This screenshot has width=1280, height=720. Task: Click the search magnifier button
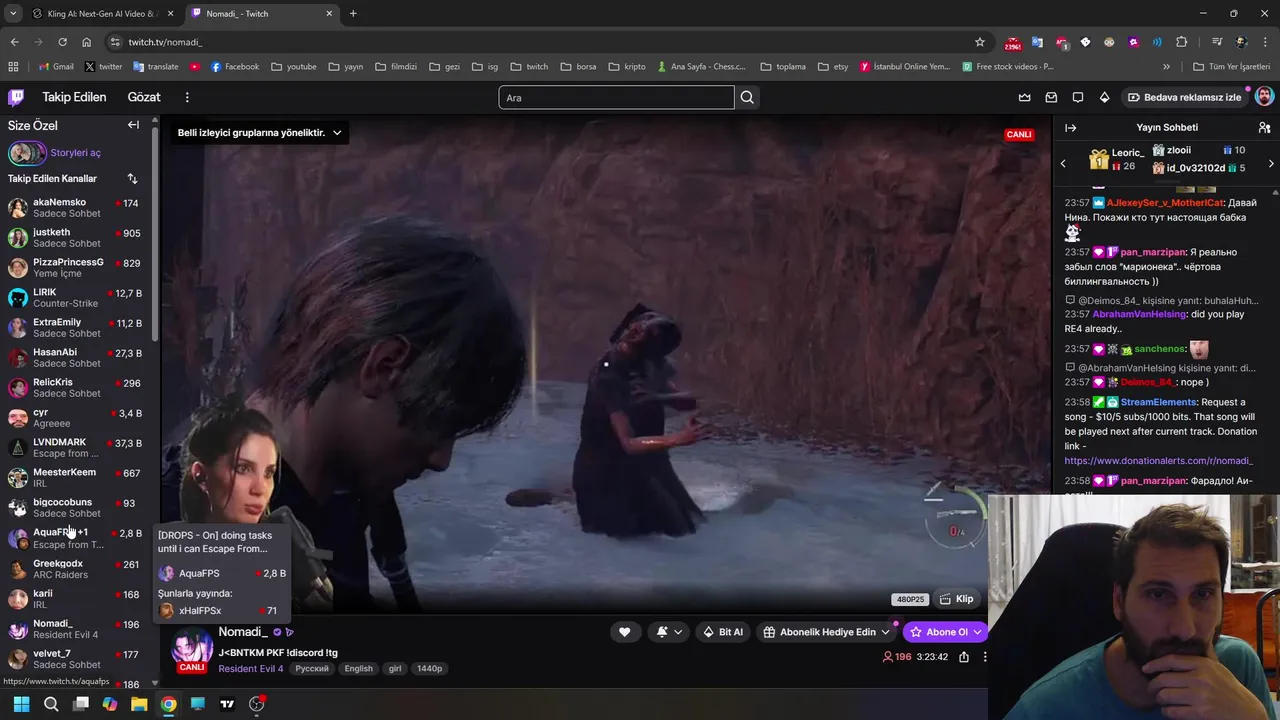click(747, 97)
